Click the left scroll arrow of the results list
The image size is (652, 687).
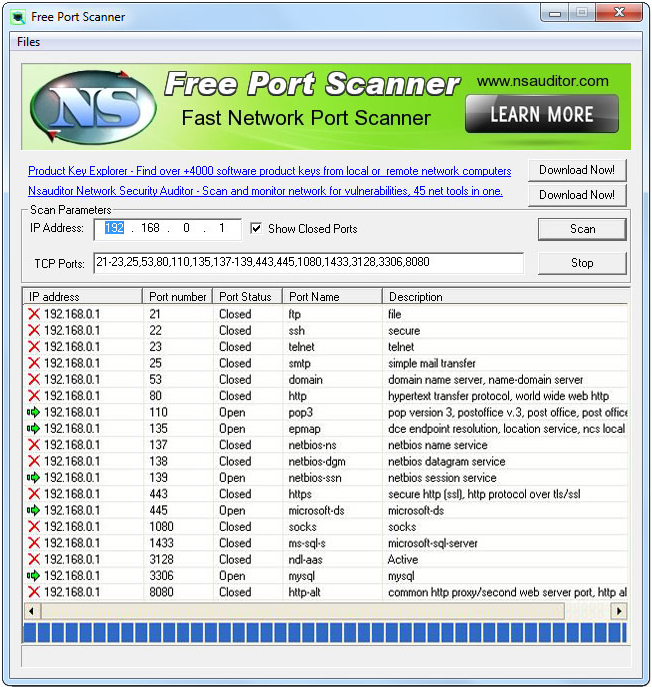coord(32,611)
